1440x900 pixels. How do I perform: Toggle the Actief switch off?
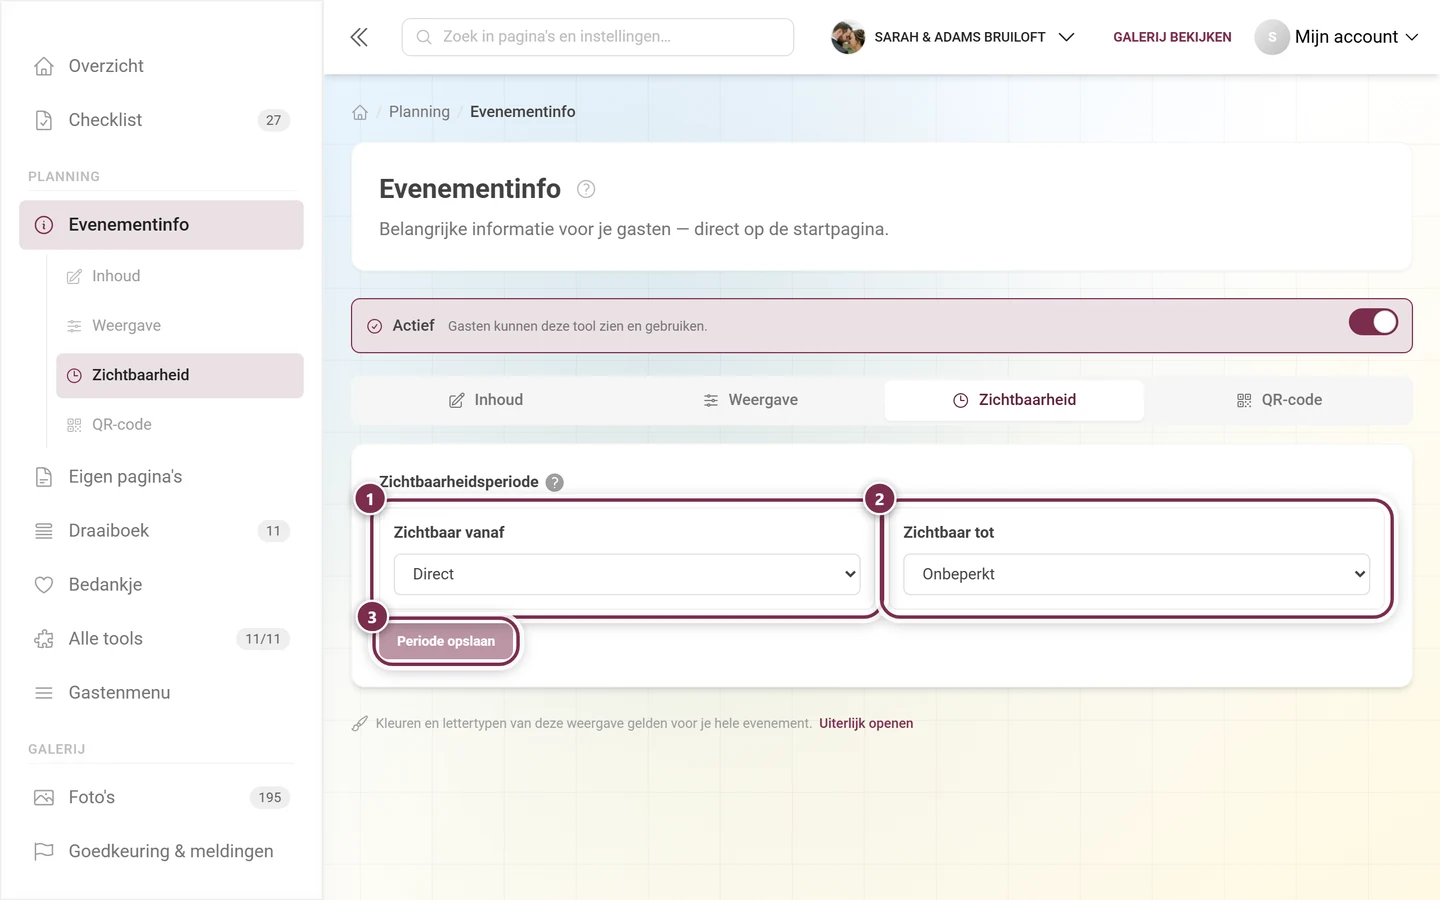1373,322
